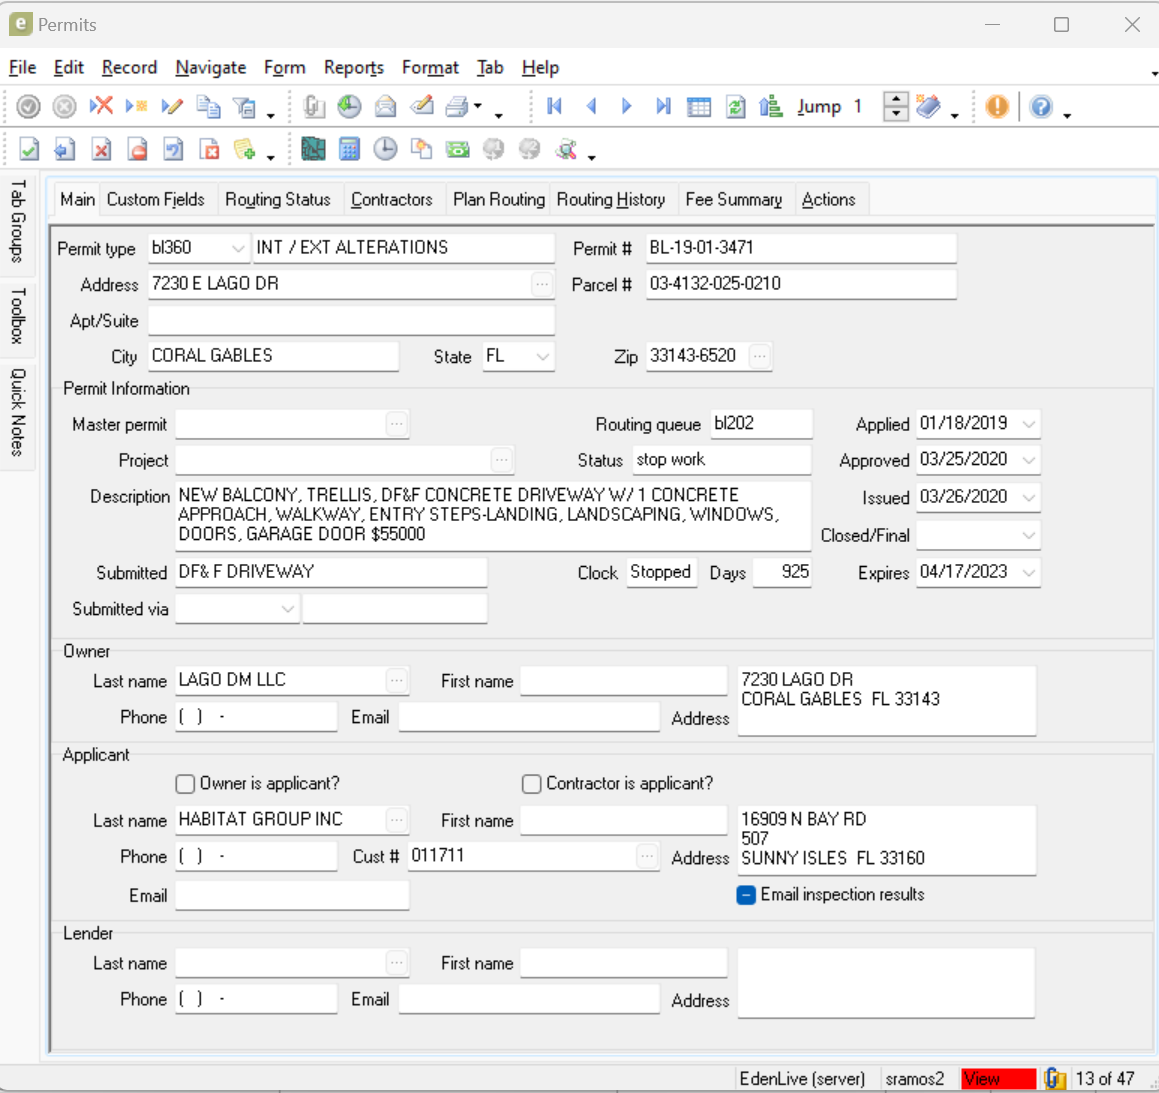Open the Expires date dropdown
Image resolution: width=1159 pixels, height=1093 pixels.
(1028, 572)
